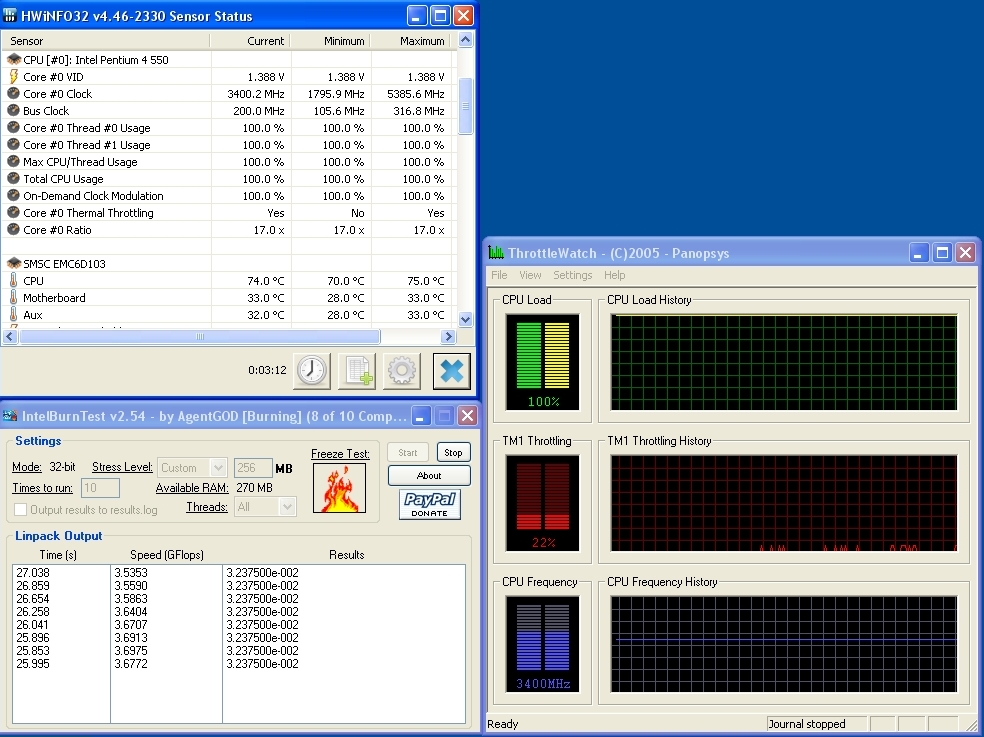Open ThrottleWatch Settings menu
This screenshot has height=737, width=984.
pos(572,275)
